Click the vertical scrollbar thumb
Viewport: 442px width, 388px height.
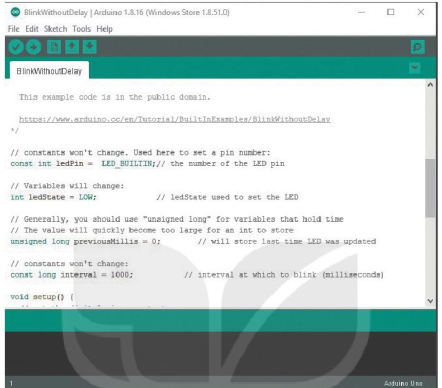pos(430,188)
